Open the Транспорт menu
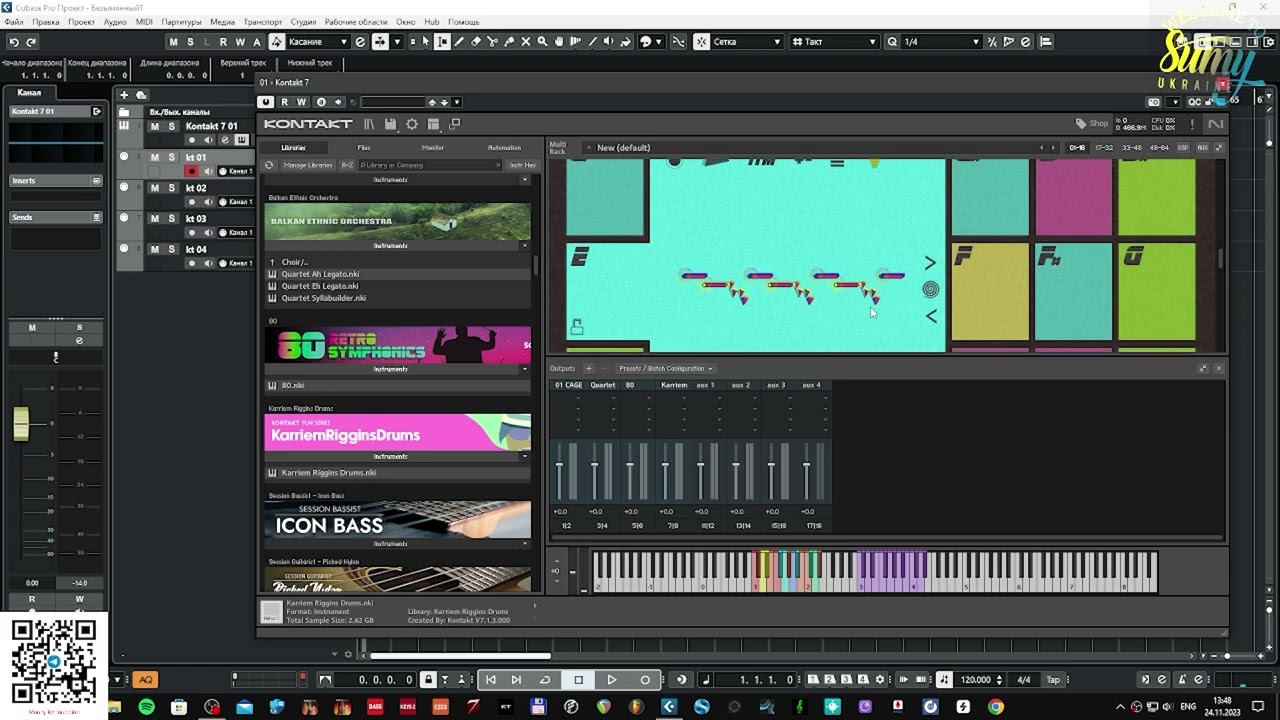This screenshot has height=720, width=1280. pos(263,21)
